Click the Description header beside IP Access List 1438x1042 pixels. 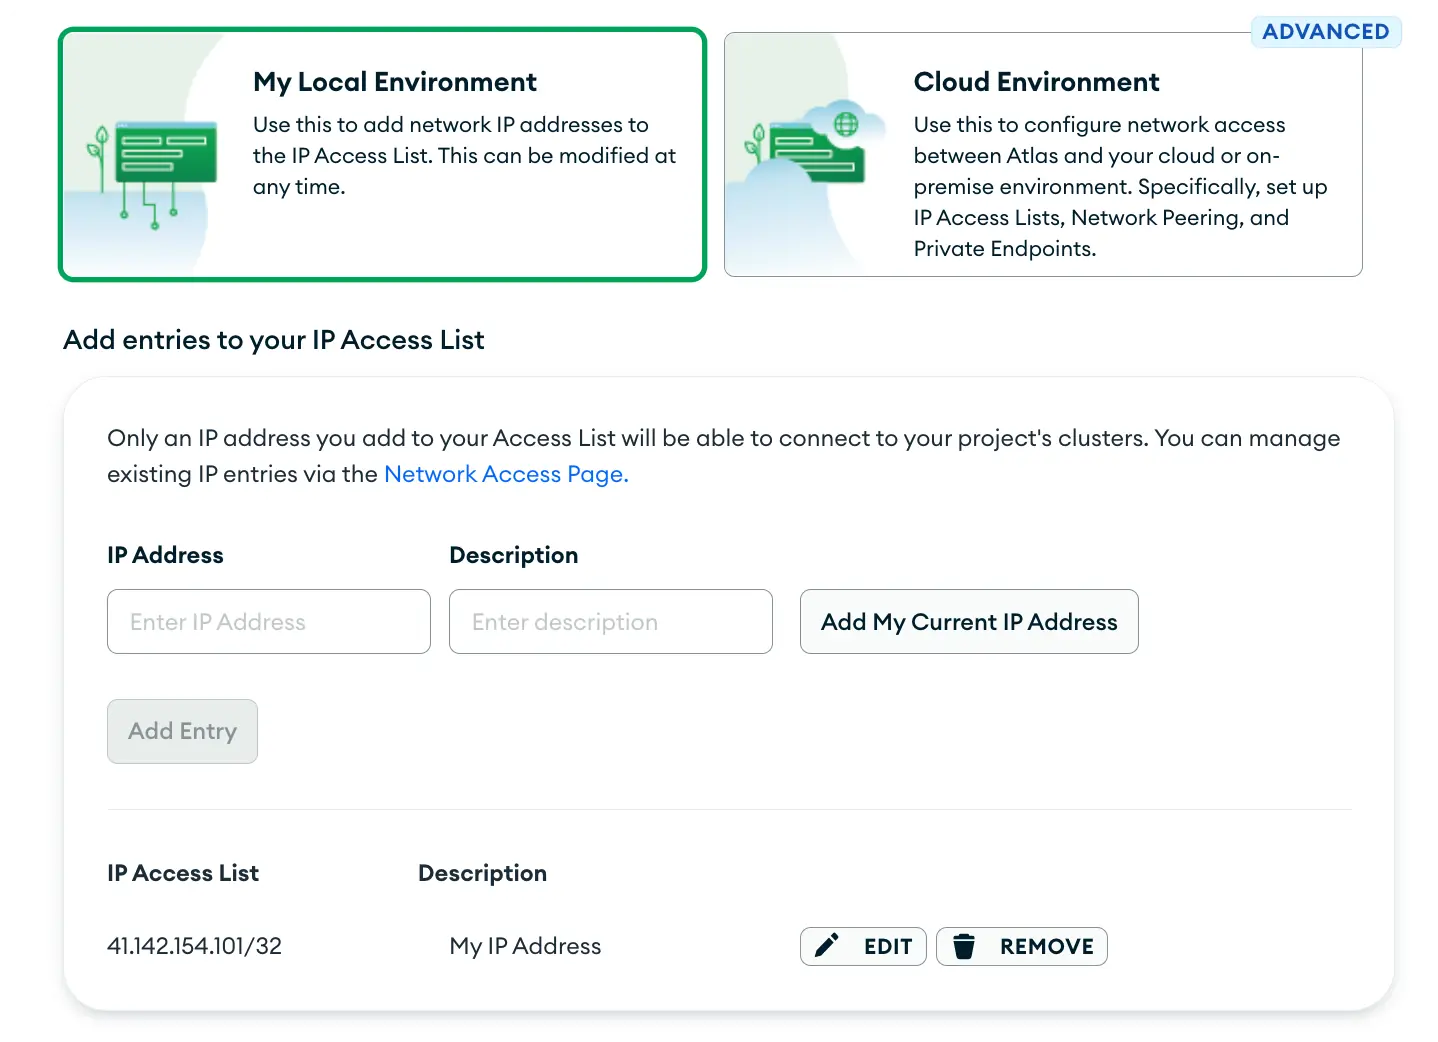coord(482,873)
